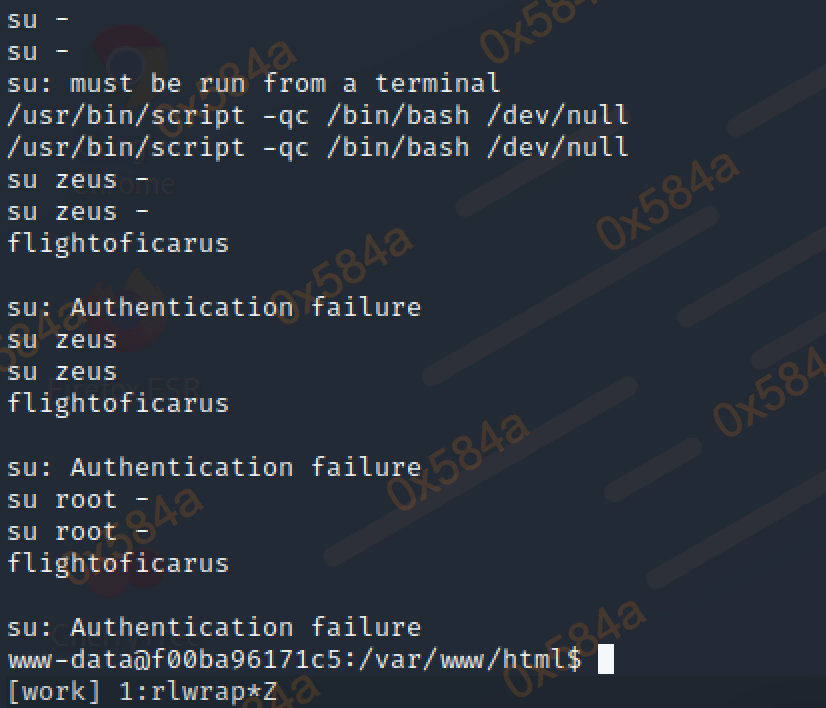Click the first flightoficarus password line
826x708 pixels.
(118, 243)
